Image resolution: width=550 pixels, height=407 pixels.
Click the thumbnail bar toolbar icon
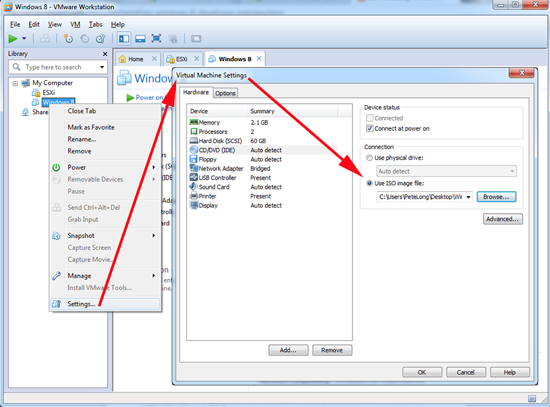click(140, 39)
